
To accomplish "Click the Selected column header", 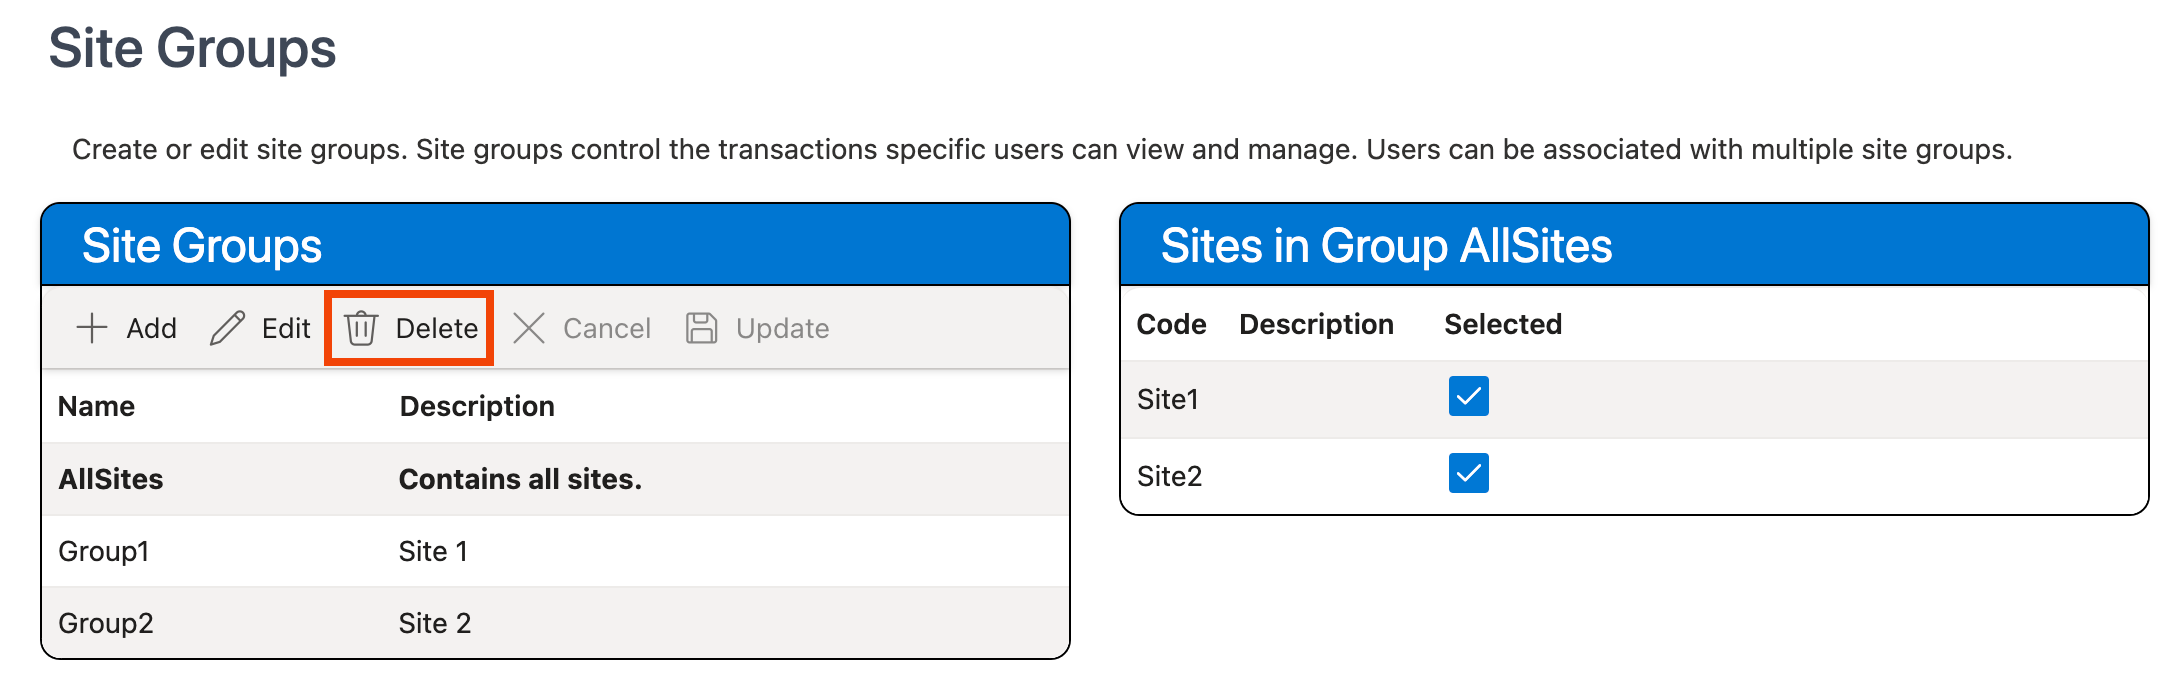I will point(1502,324).
